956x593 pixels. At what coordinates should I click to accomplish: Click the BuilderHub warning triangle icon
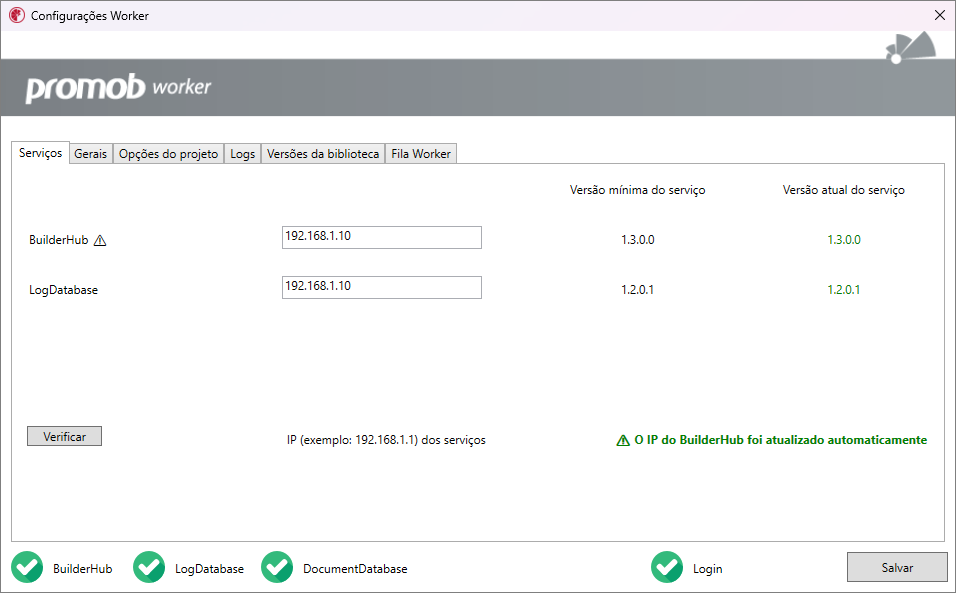100,241
